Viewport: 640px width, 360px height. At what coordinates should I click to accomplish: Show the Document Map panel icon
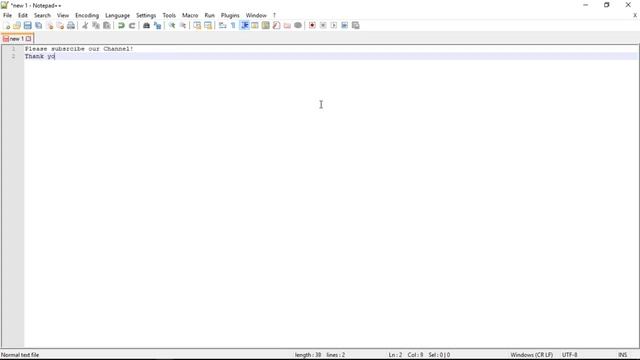[266, 25]
